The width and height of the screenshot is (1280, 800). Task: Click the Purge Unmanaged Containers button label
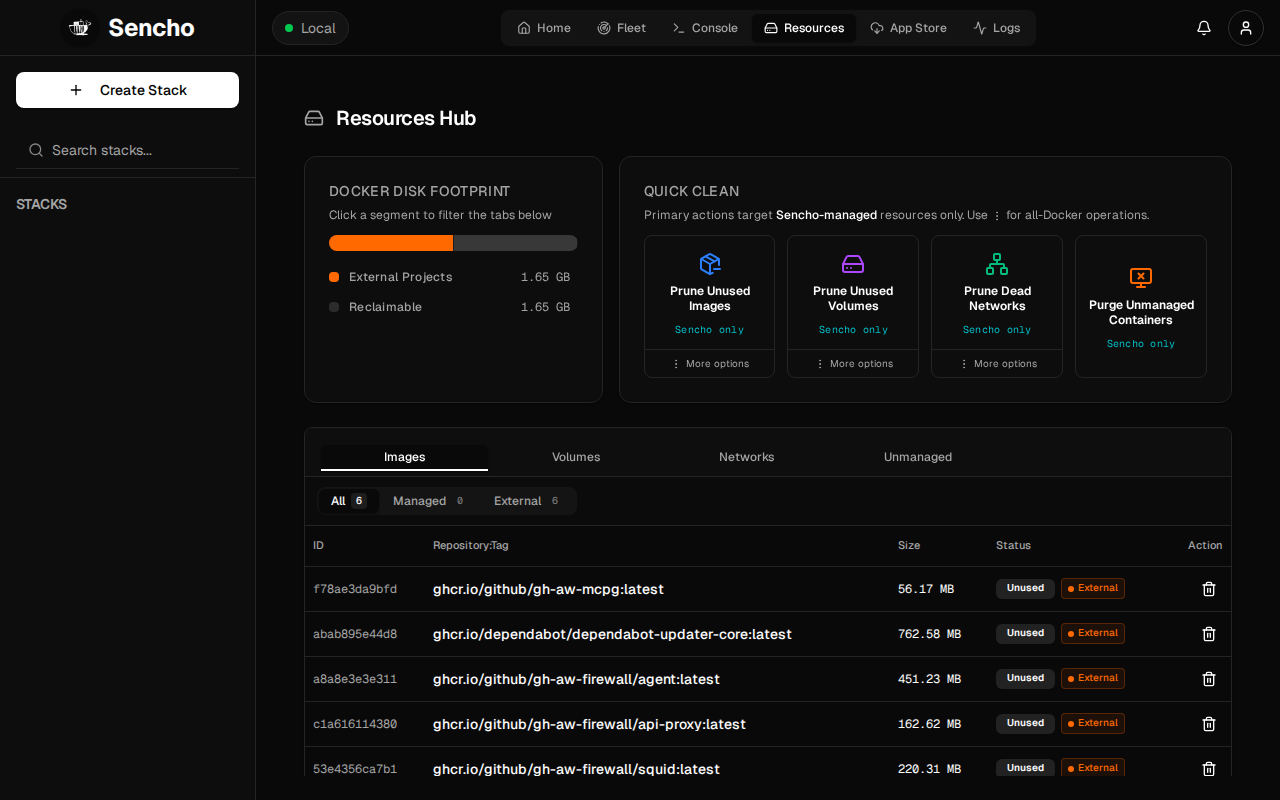(1141, 313)
